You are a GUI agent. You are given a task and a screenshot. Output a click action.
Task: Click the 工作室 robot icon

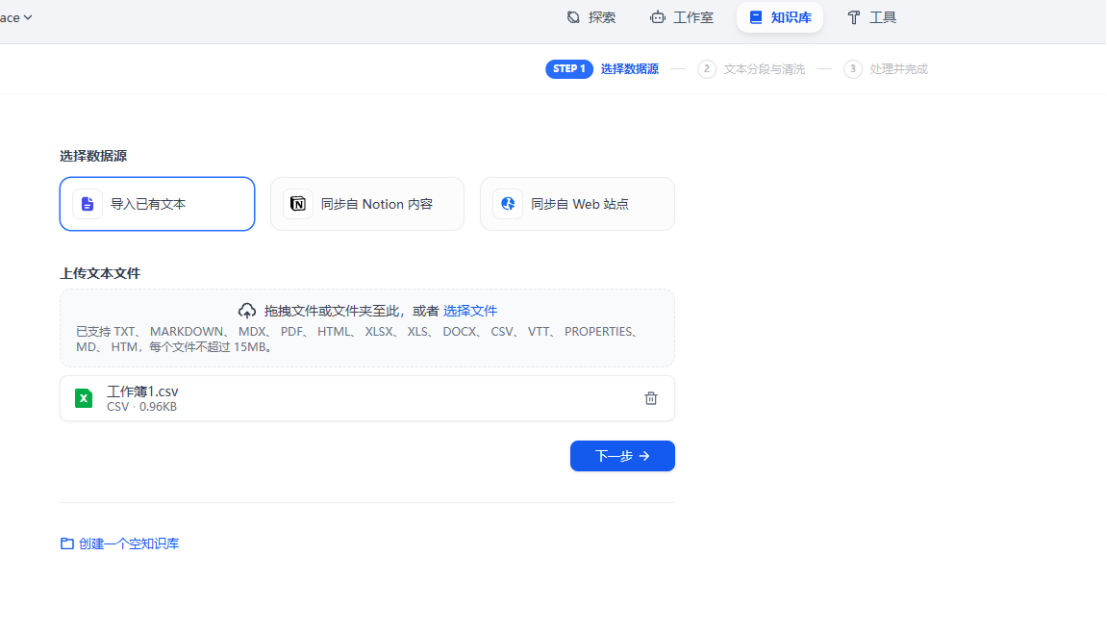pyautogui.click(x=657, y=17)
